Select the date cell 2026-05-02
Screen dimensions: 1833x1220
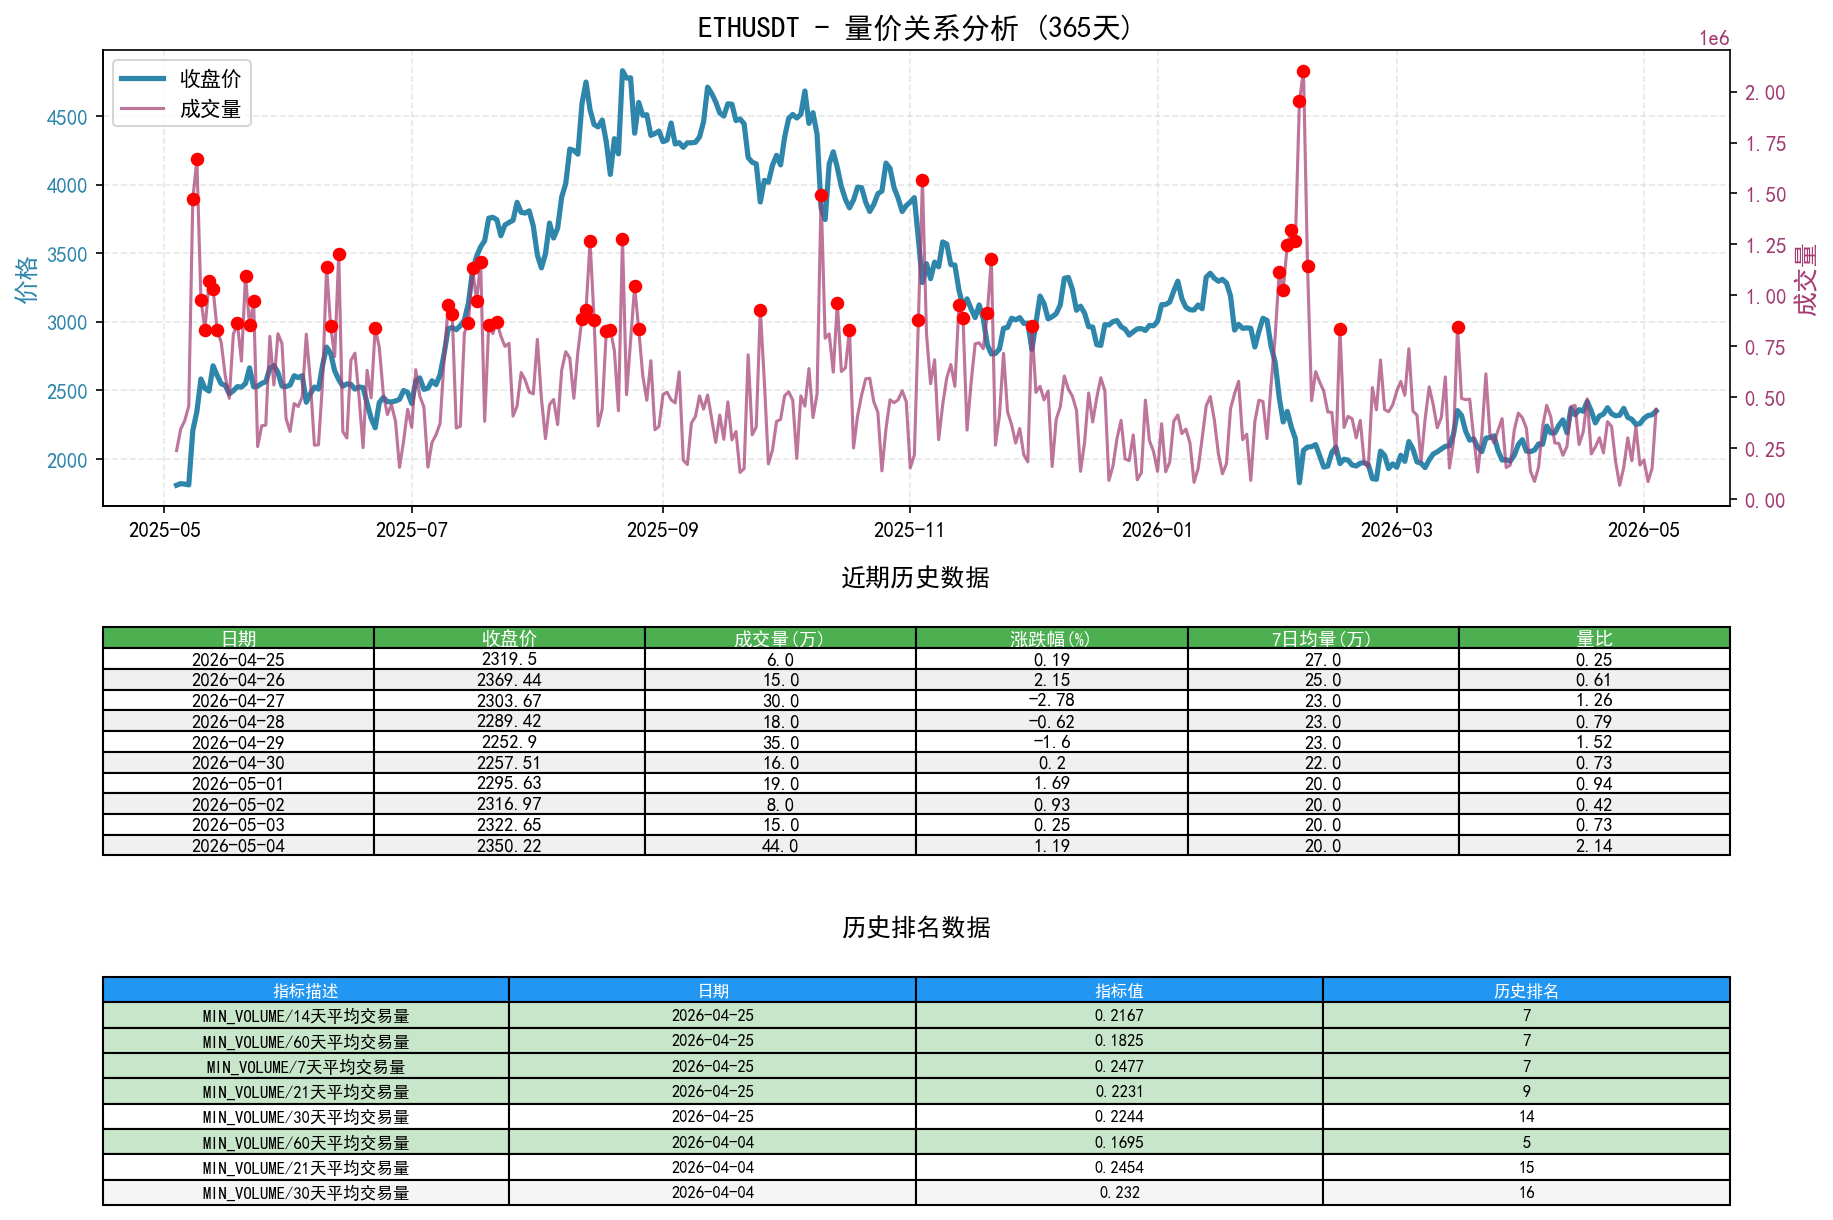click(x=239, y=804)
